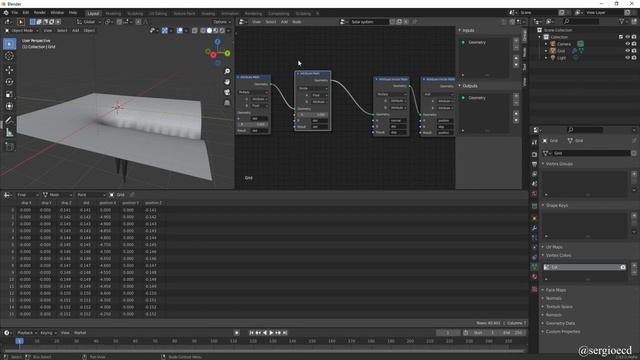Select the Add Cube tool
This screenshot has height=360, width=640.
coord(9,146)
